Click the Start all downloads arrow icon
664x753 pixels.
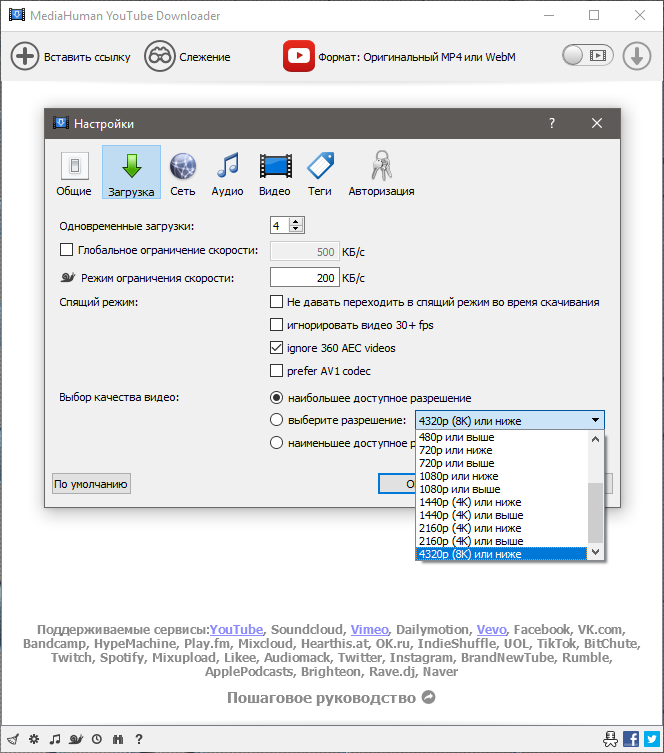[637, 56]
